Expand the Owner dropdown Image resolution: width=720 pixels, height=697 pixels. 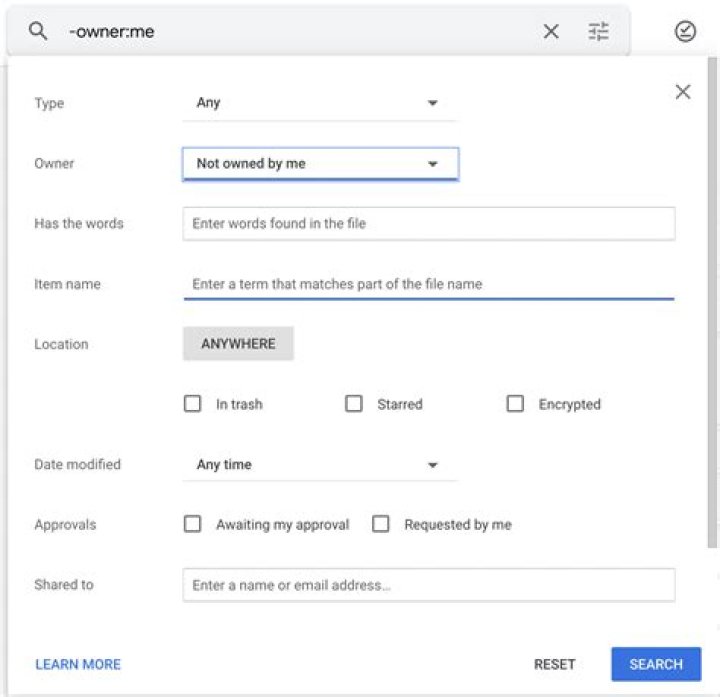pyautogui.click(x=320, y=164)
